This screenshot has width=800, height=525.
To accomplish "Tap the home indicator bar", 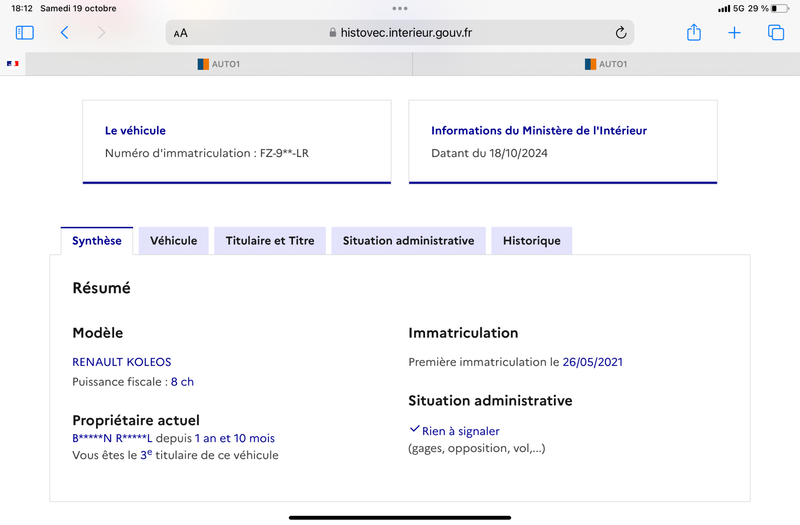I will pos(400,517).
